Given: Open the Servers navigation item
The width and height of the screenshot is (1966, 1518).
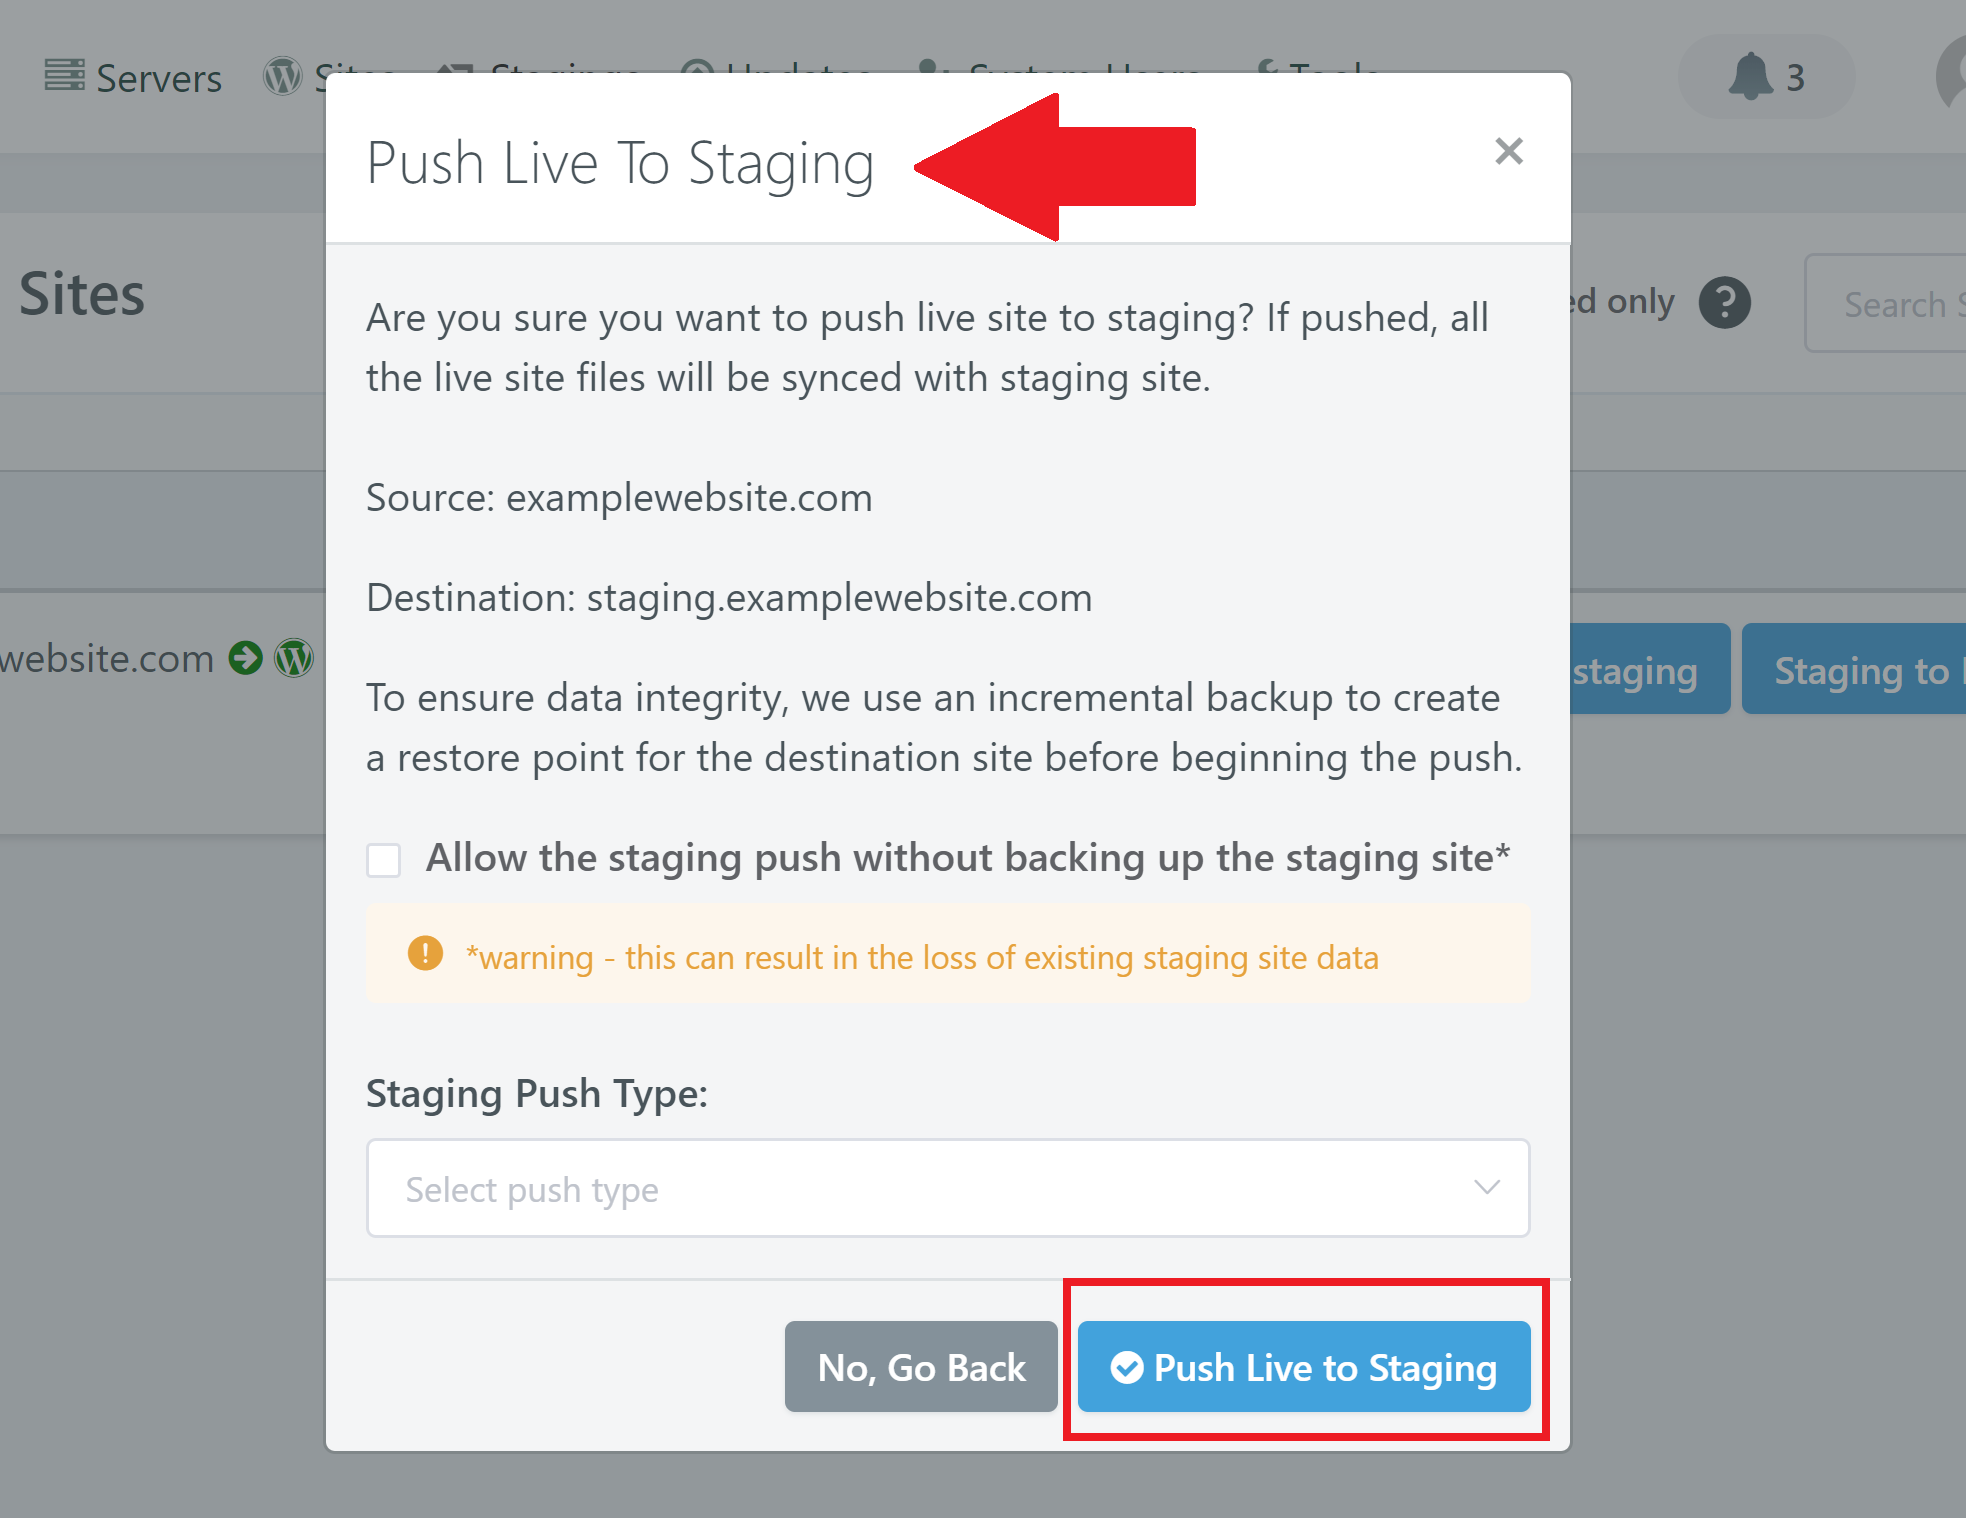Looking at the screenshot, I should tap(133, 77).
